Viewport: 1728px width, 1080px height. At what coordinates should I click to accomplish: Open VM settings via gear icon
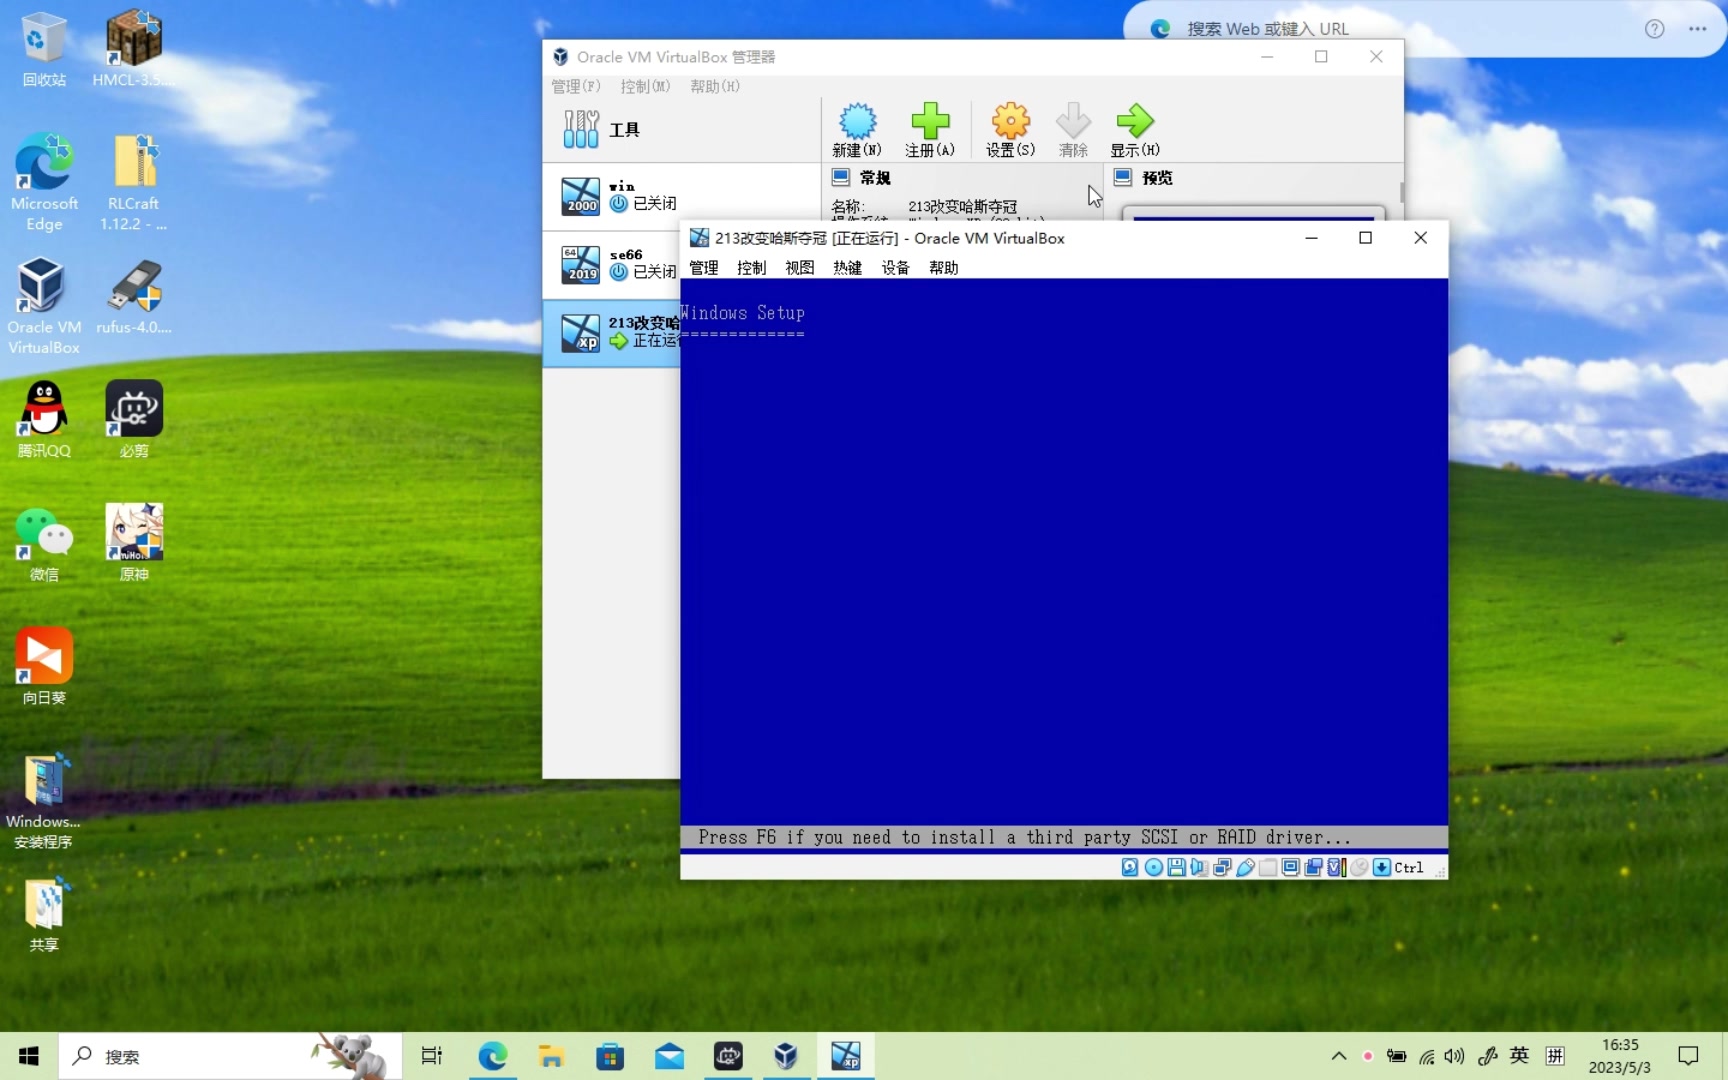[1010, 129]
